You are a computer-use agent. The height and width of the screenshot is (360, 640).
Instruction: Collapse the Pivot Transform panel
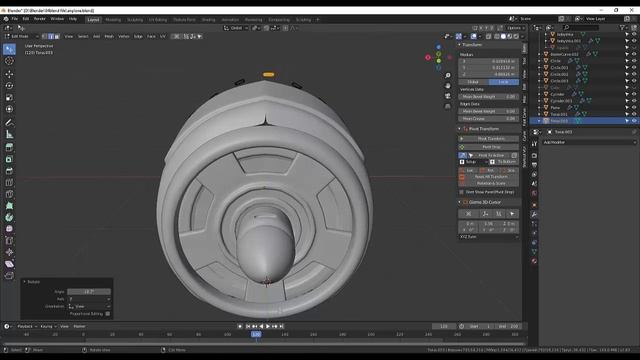[460, 129]
